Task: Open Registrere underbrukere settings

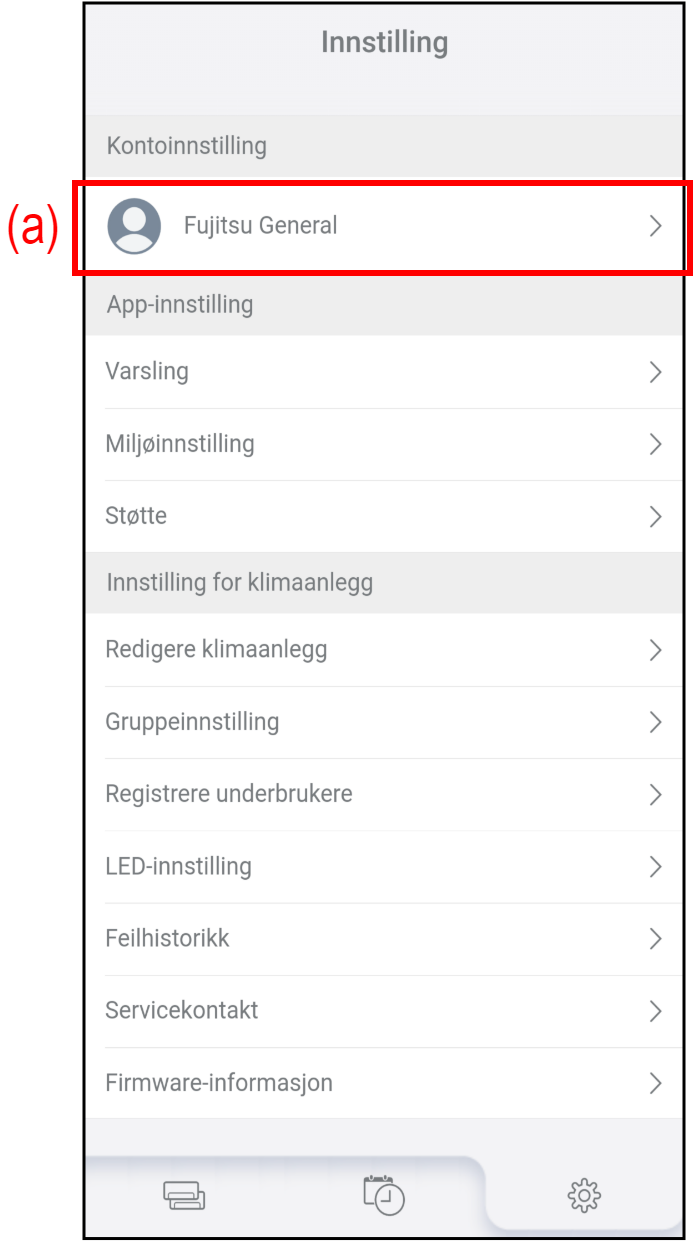Action: 229,794
